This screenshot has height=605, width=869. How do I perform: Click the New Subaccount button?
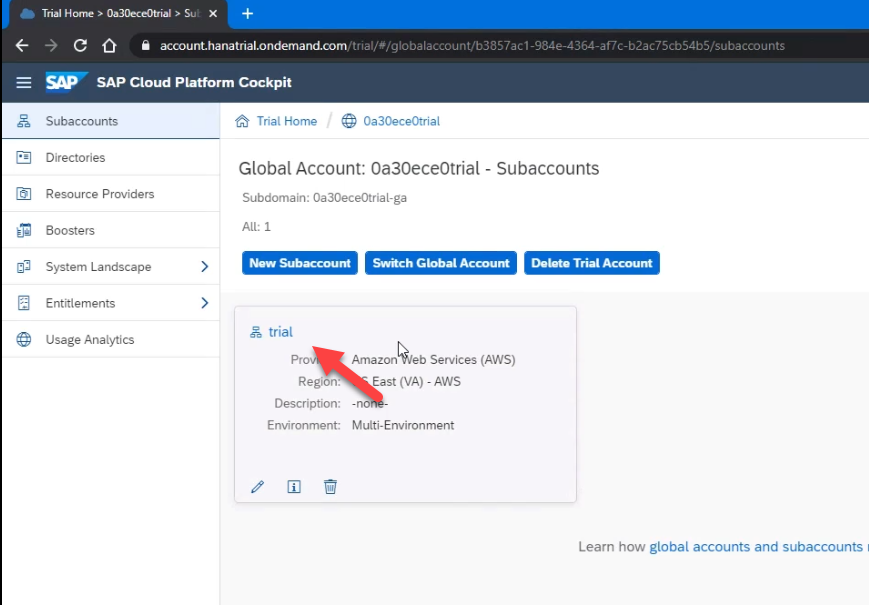[300, 263]
